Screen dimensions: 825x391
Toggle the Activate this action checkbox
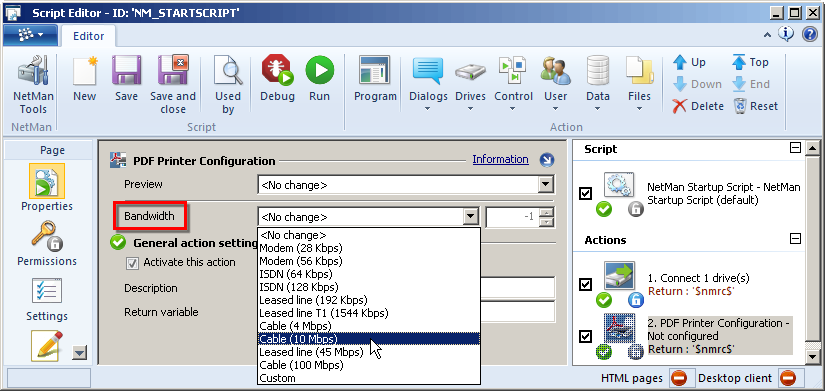coord(133,263)
